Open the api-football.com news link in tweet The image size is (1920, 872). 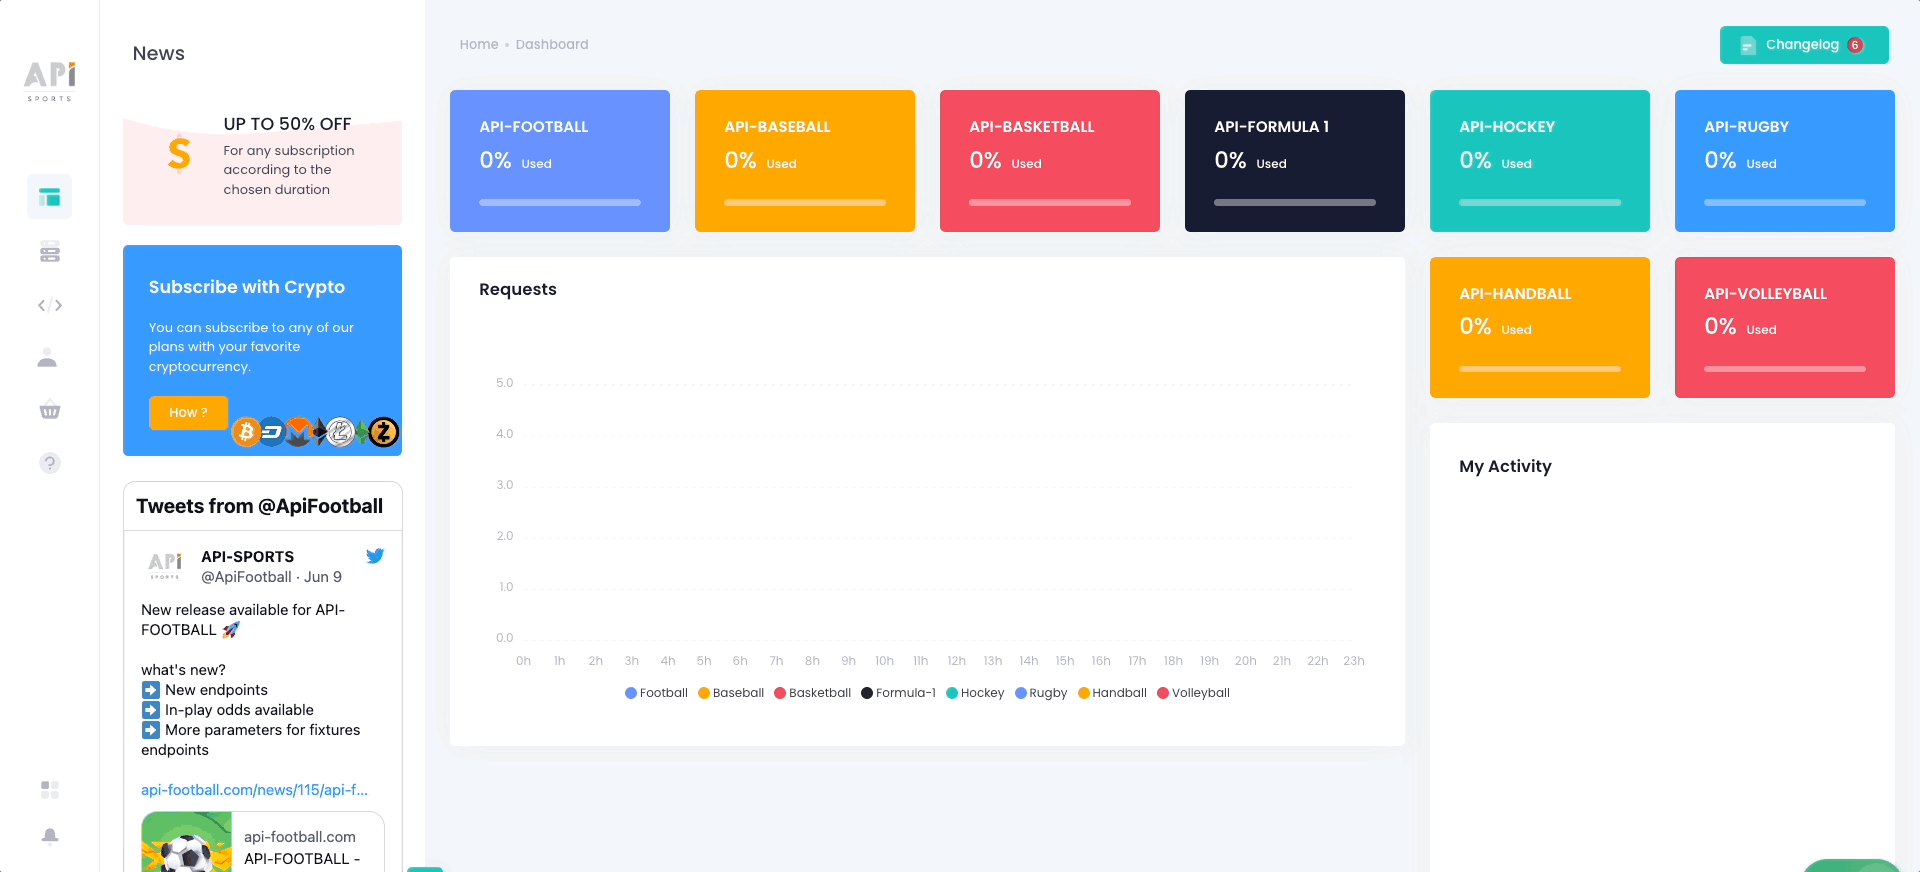pyautogui.click(x=254, y=790)
